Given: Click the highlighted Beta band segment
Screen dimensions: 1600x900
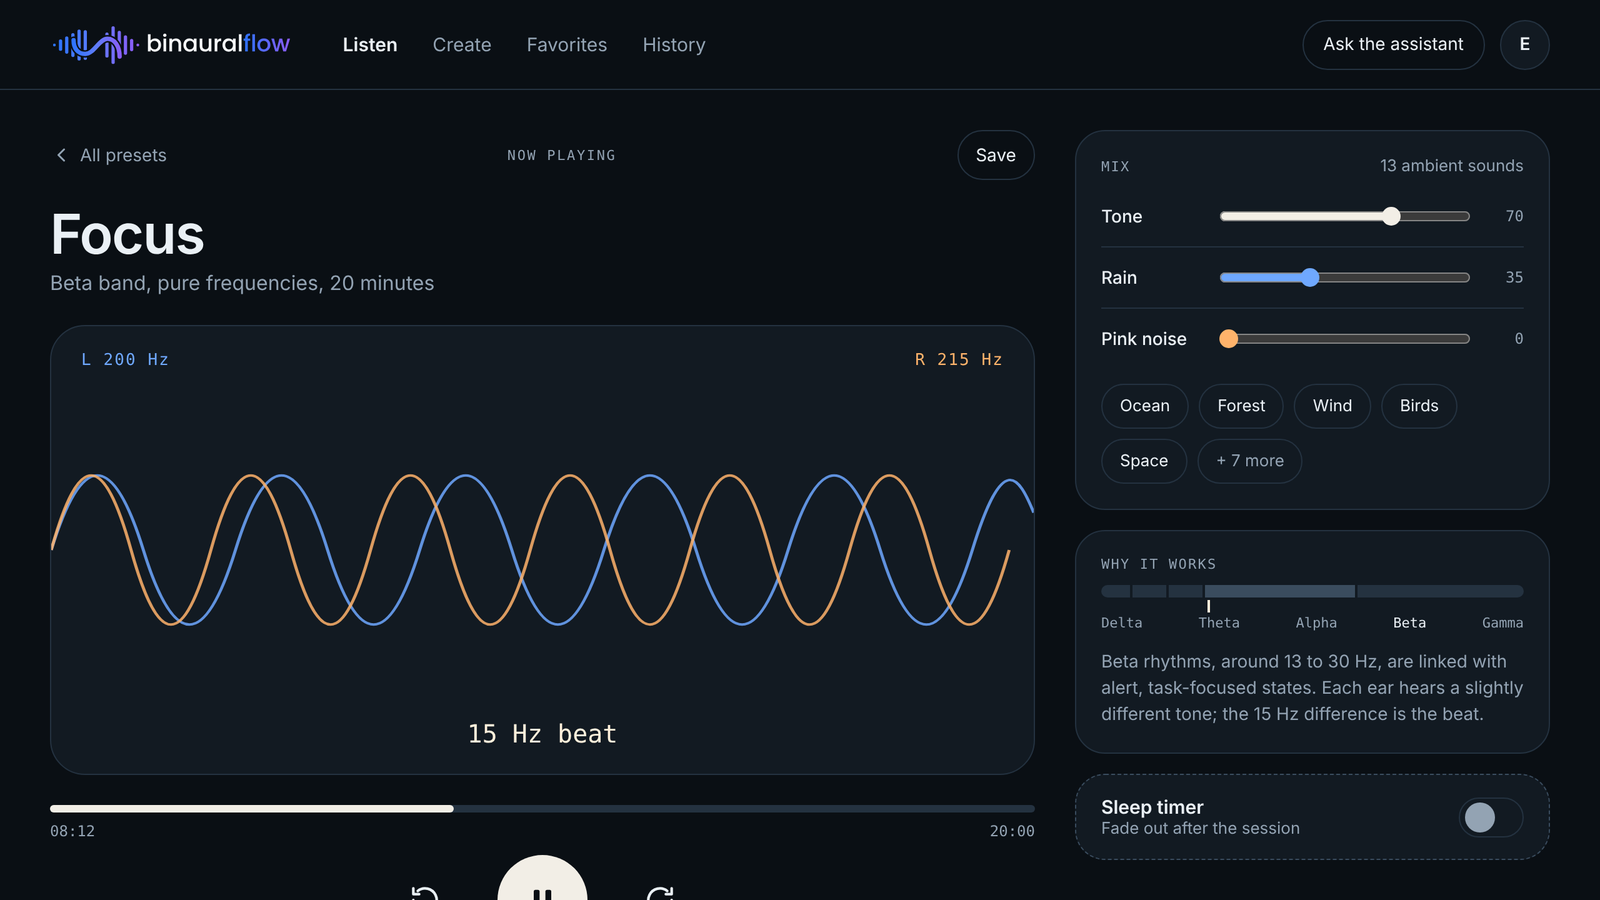Looking at the screenshot, I should point(1280,591).
